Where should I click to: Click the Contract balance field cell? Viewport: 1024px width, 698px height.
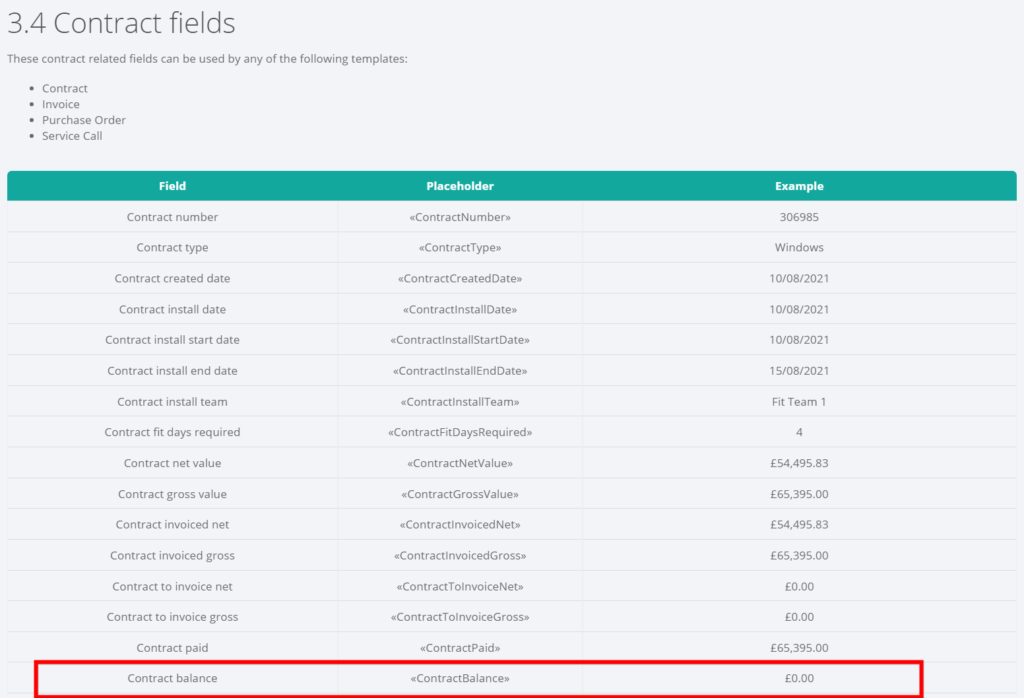[x=172, y=678]
